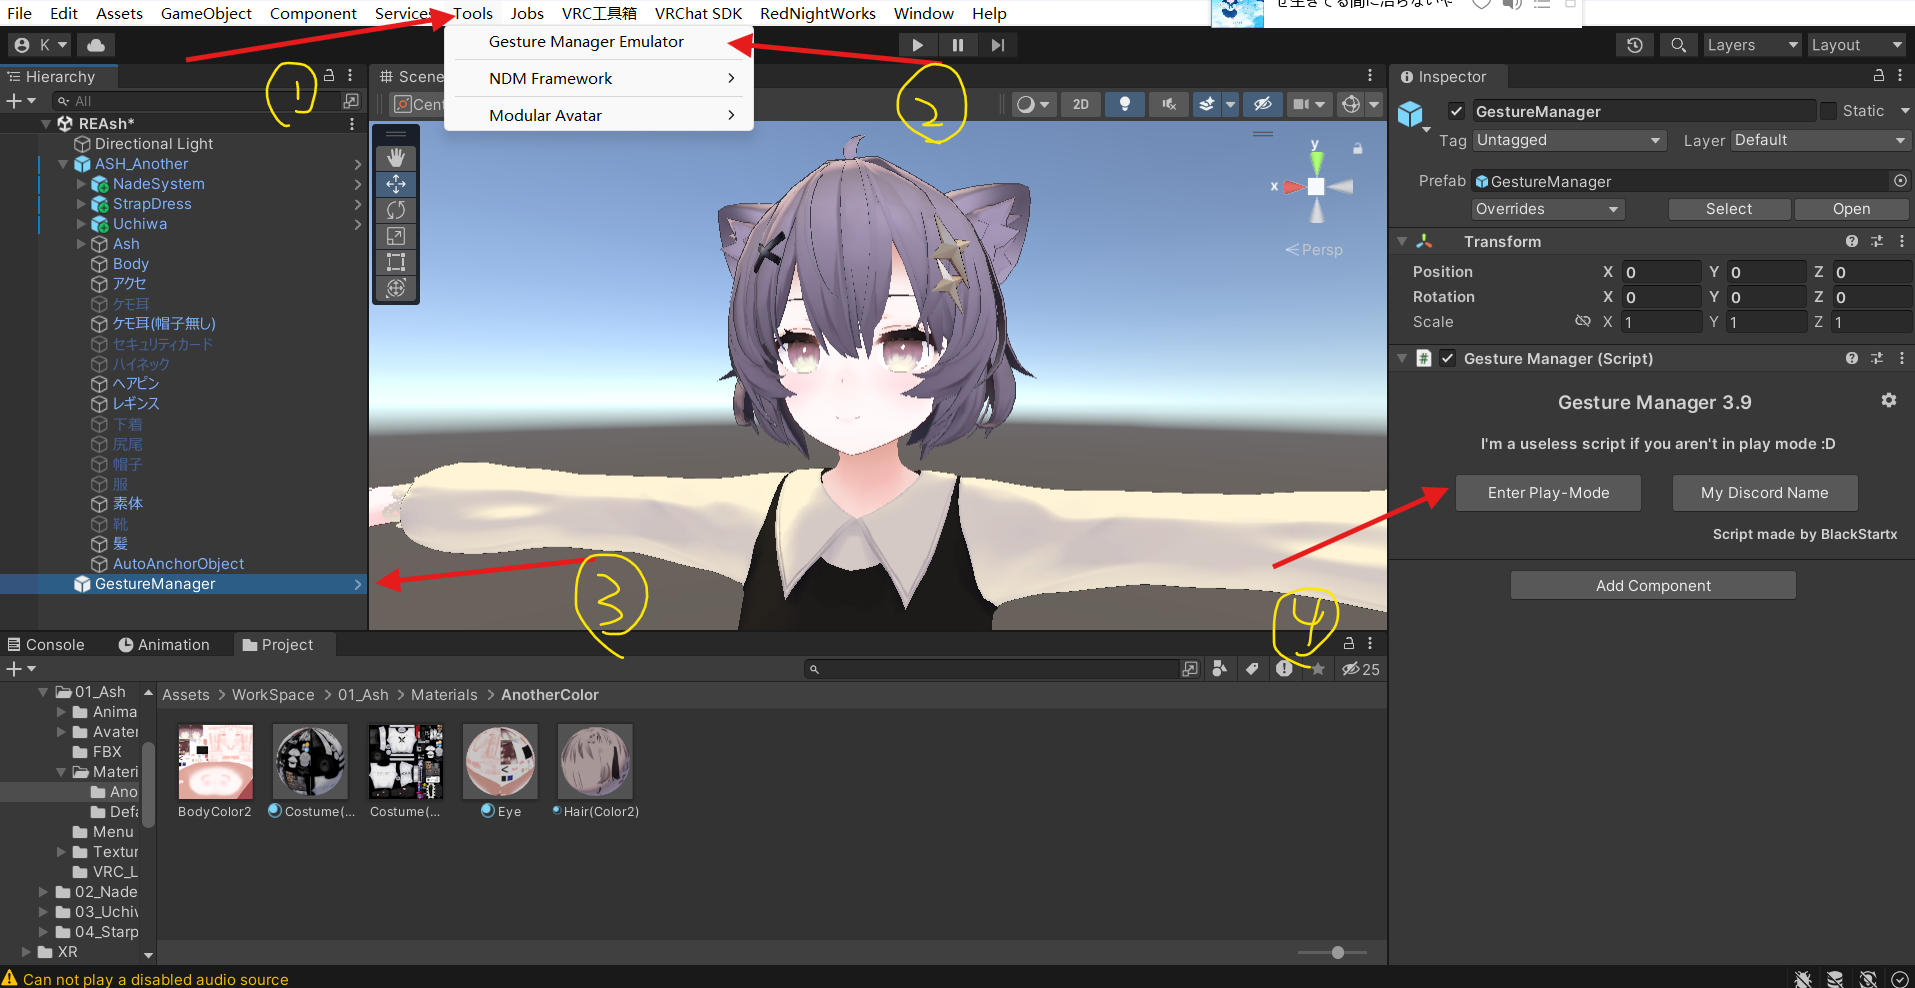This screenshot has height=988, width=1915.
Task: Open the favorites star filter in the Project panel
Action: (1319, 669)
